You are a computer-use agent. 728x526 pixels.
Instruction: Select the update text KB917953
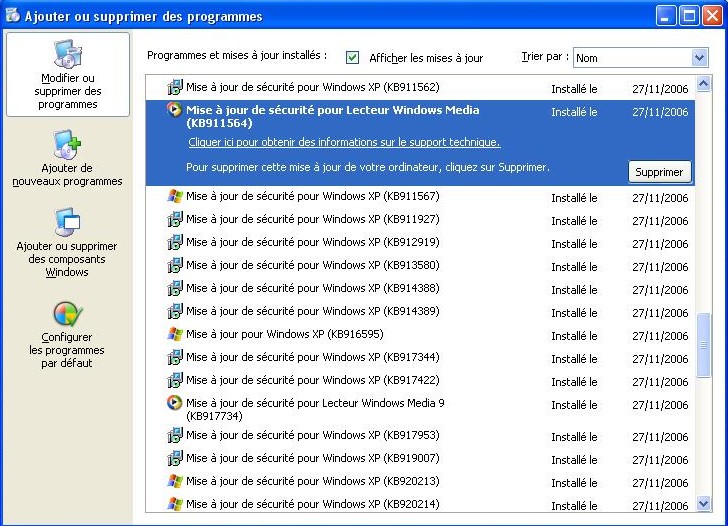pyautogui.click(x=312, y=435)
